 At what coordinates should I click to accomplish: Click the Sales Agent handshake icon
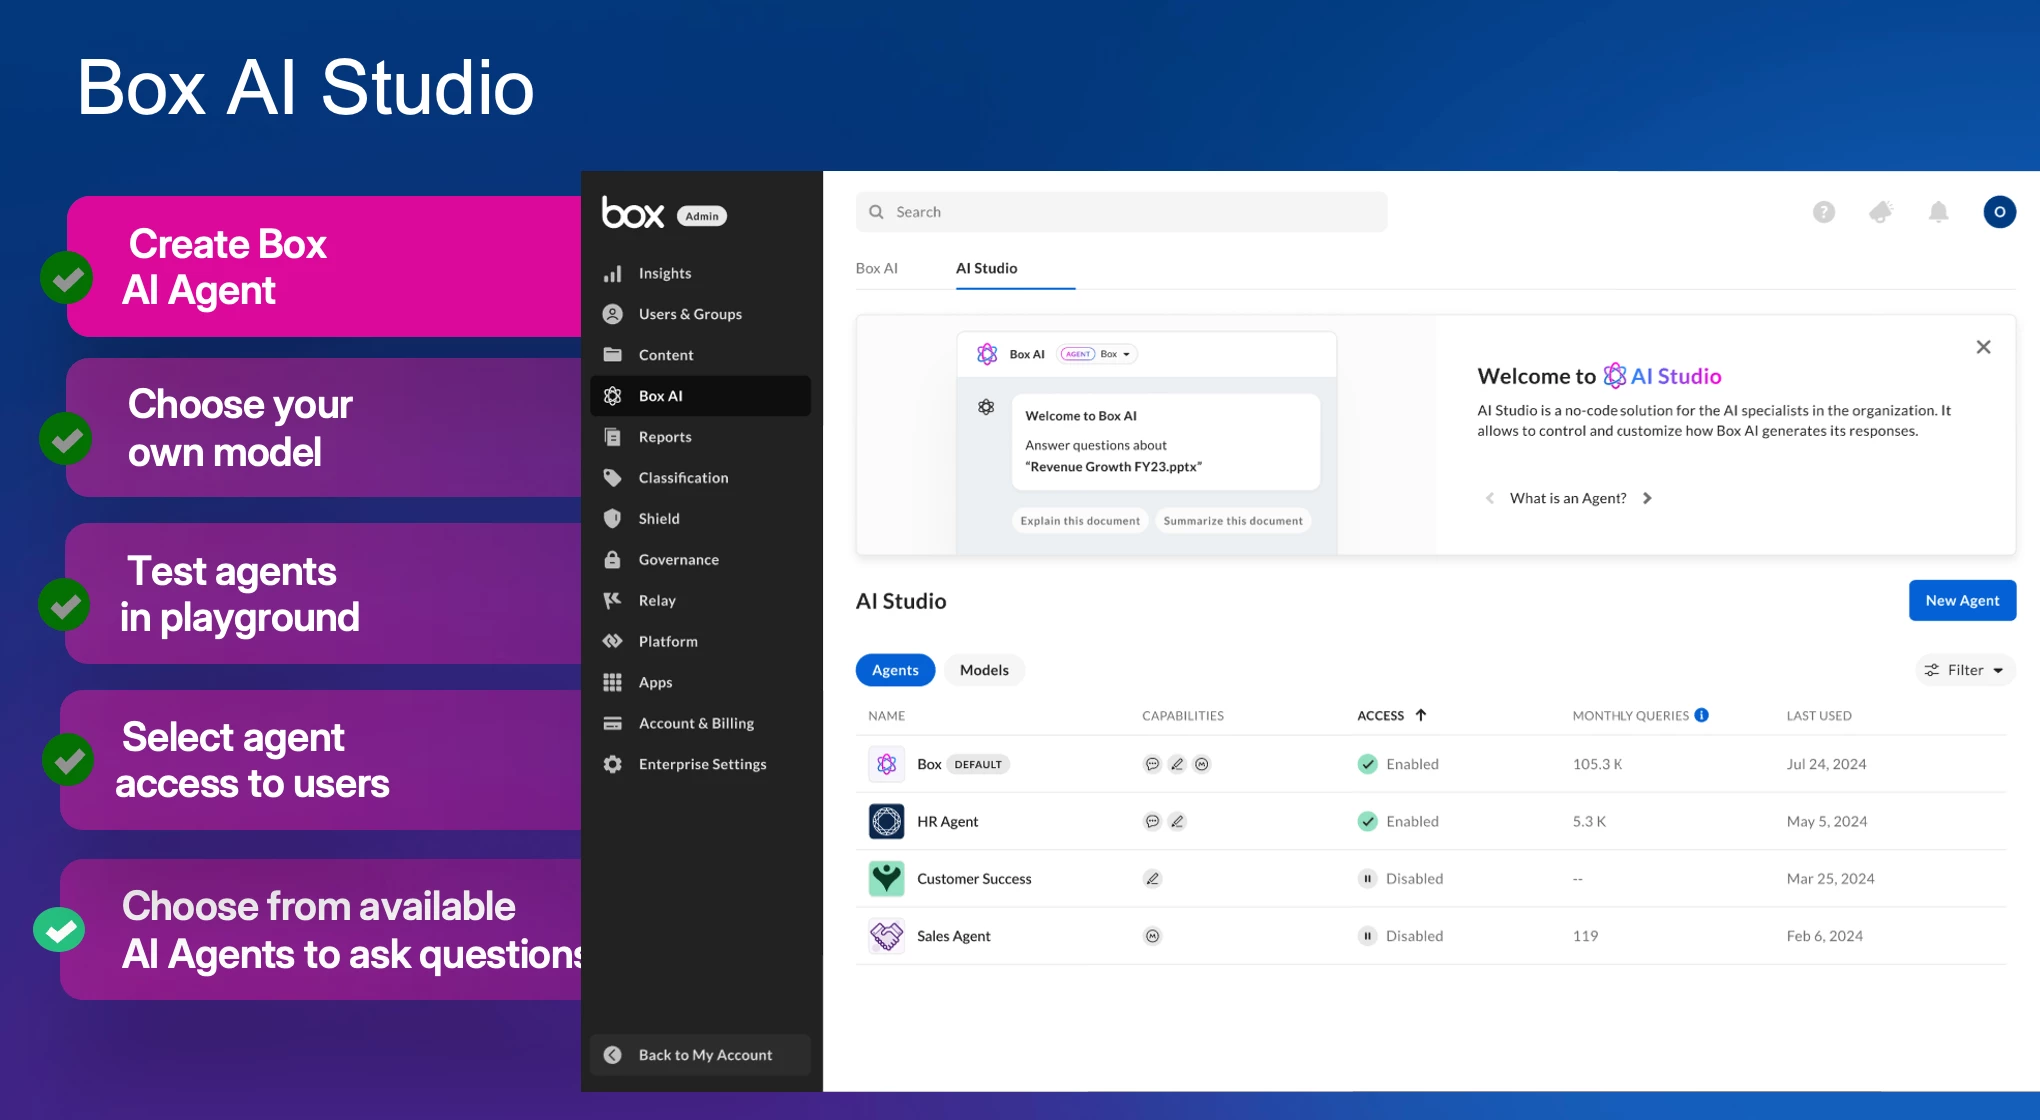click(886, 936)
